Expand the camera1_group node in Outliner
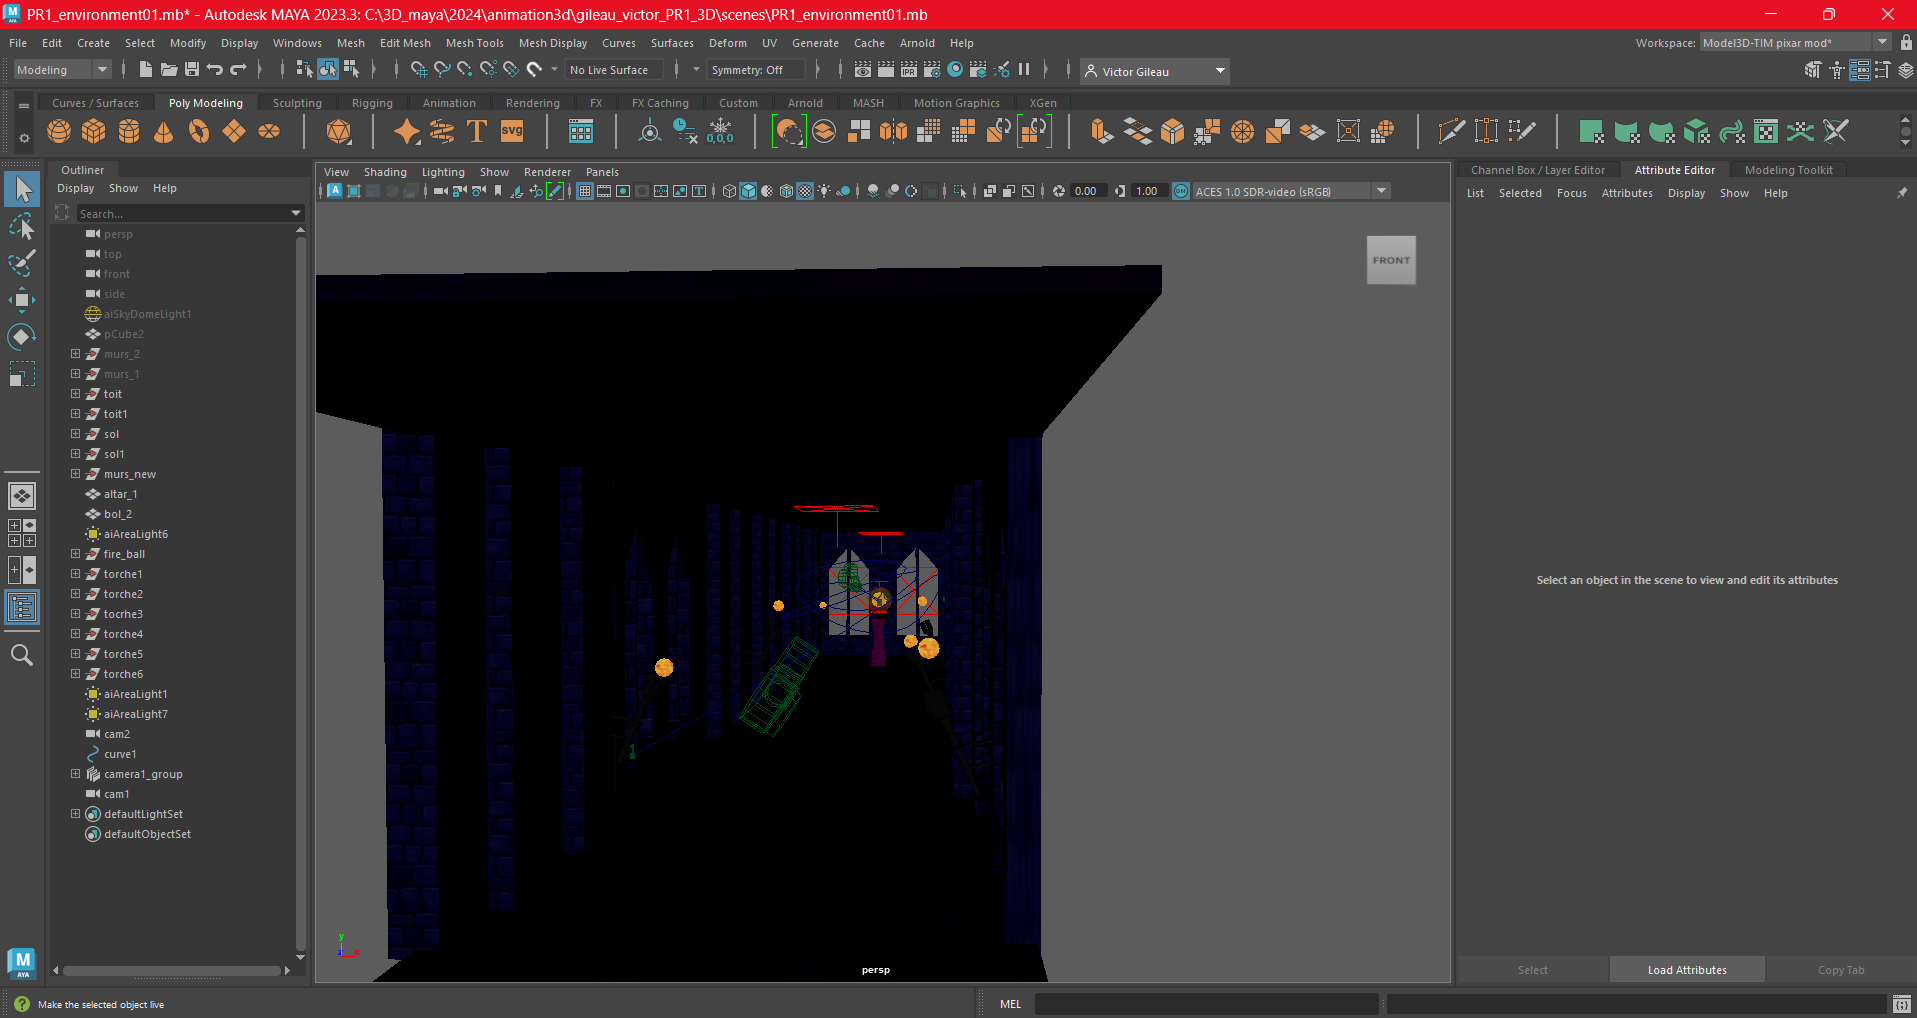 point(75,774)
